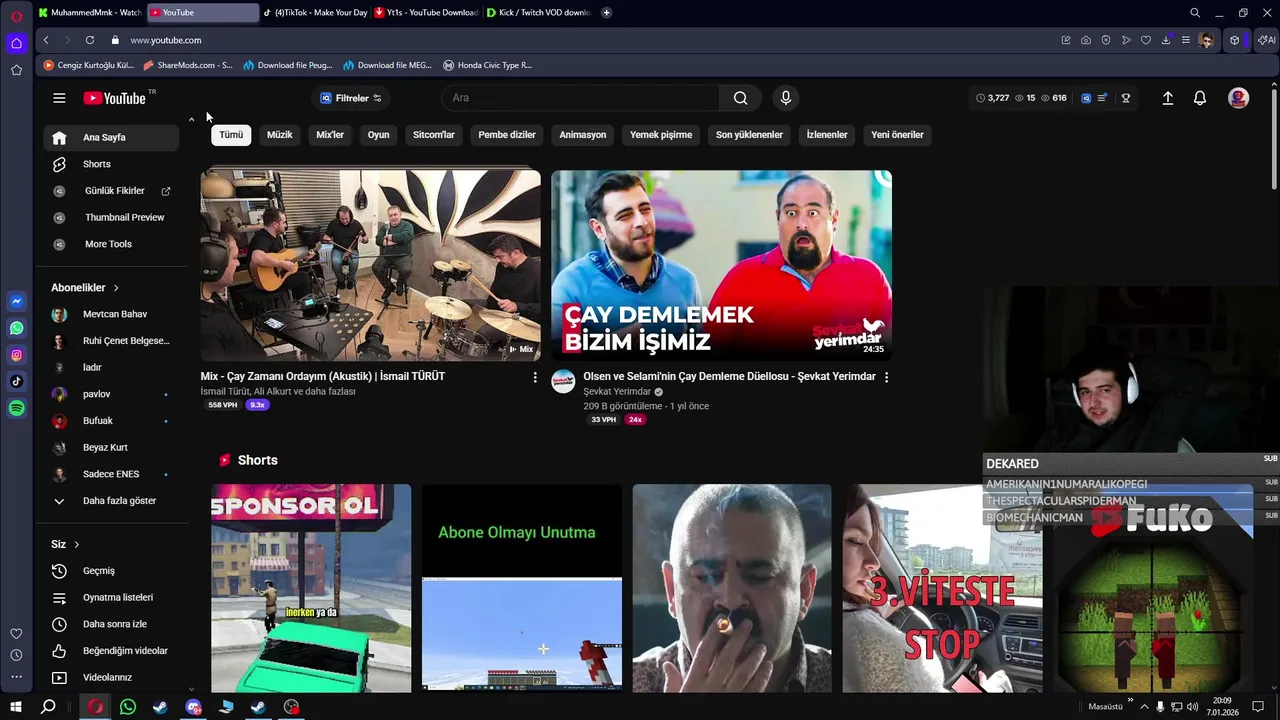The height and width of the screenshot is (720, 1280).
Task: Focus the YouTube Ara search field
Action: coord(581,98)
